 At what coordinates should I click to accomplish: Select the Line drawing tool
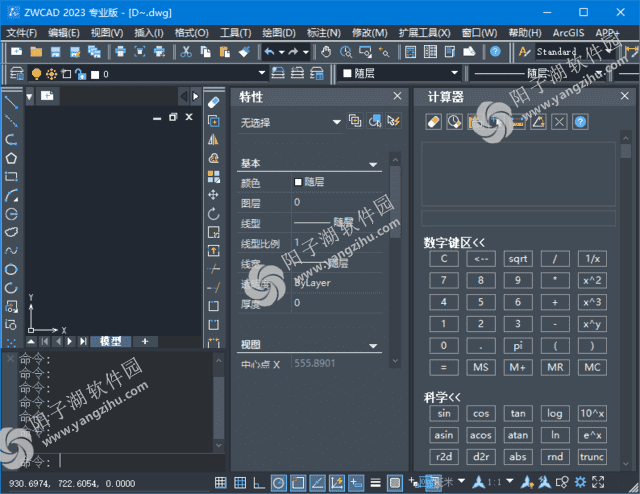coord(11,102)
